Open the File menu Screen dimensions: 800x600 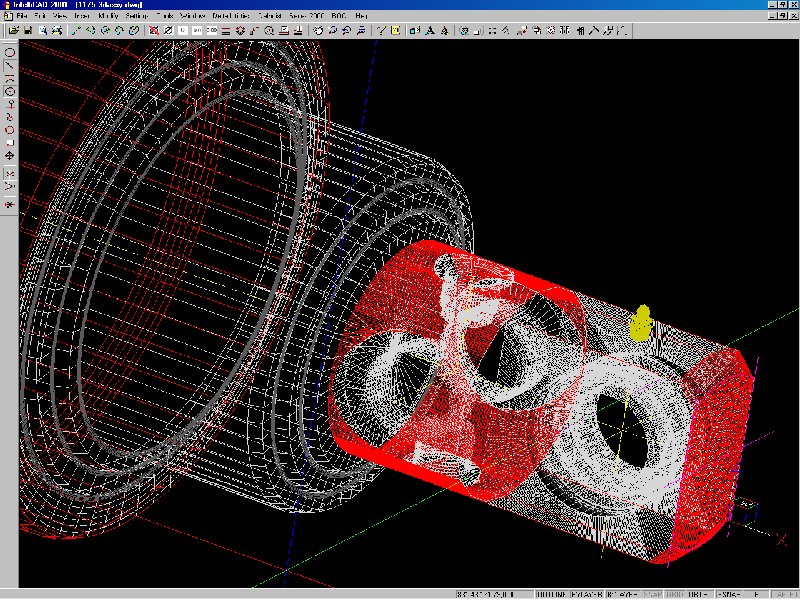(x=22, y=16)
